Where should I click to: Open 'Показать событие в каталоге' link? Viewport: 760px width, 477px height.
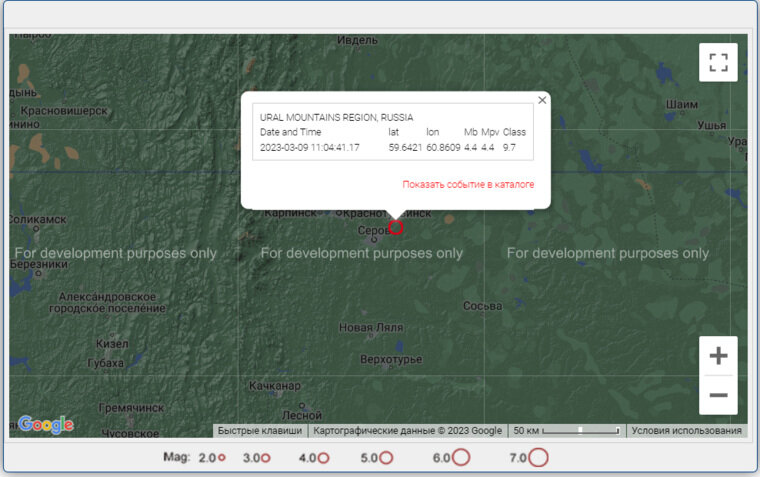(x=468, y=184)
